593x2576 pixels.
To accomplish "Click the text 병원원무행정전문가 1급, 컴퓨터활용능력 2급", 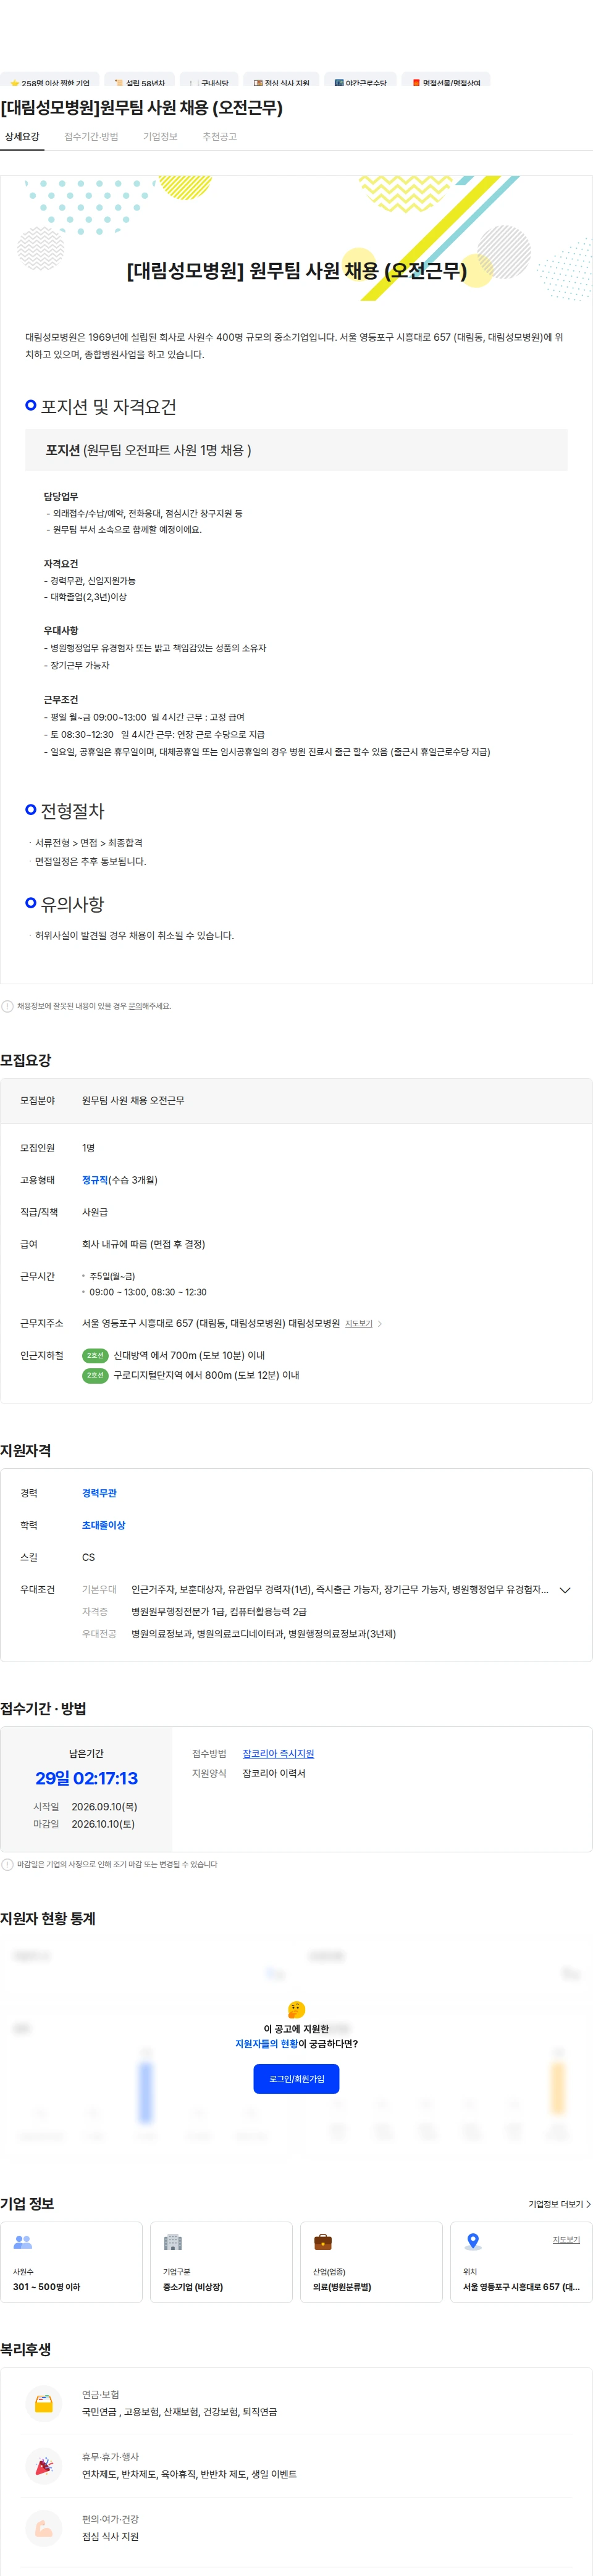I will point(219,1612).
